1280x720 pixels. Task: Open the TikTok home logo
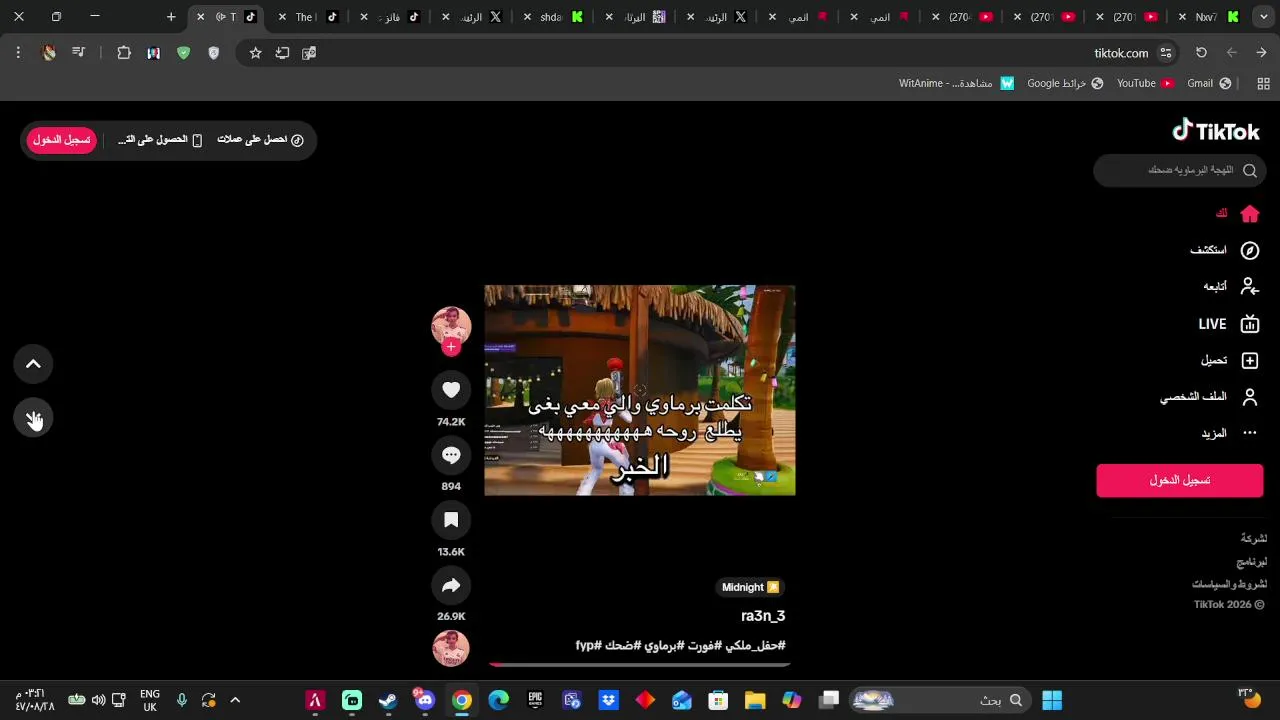point(1216,131)
